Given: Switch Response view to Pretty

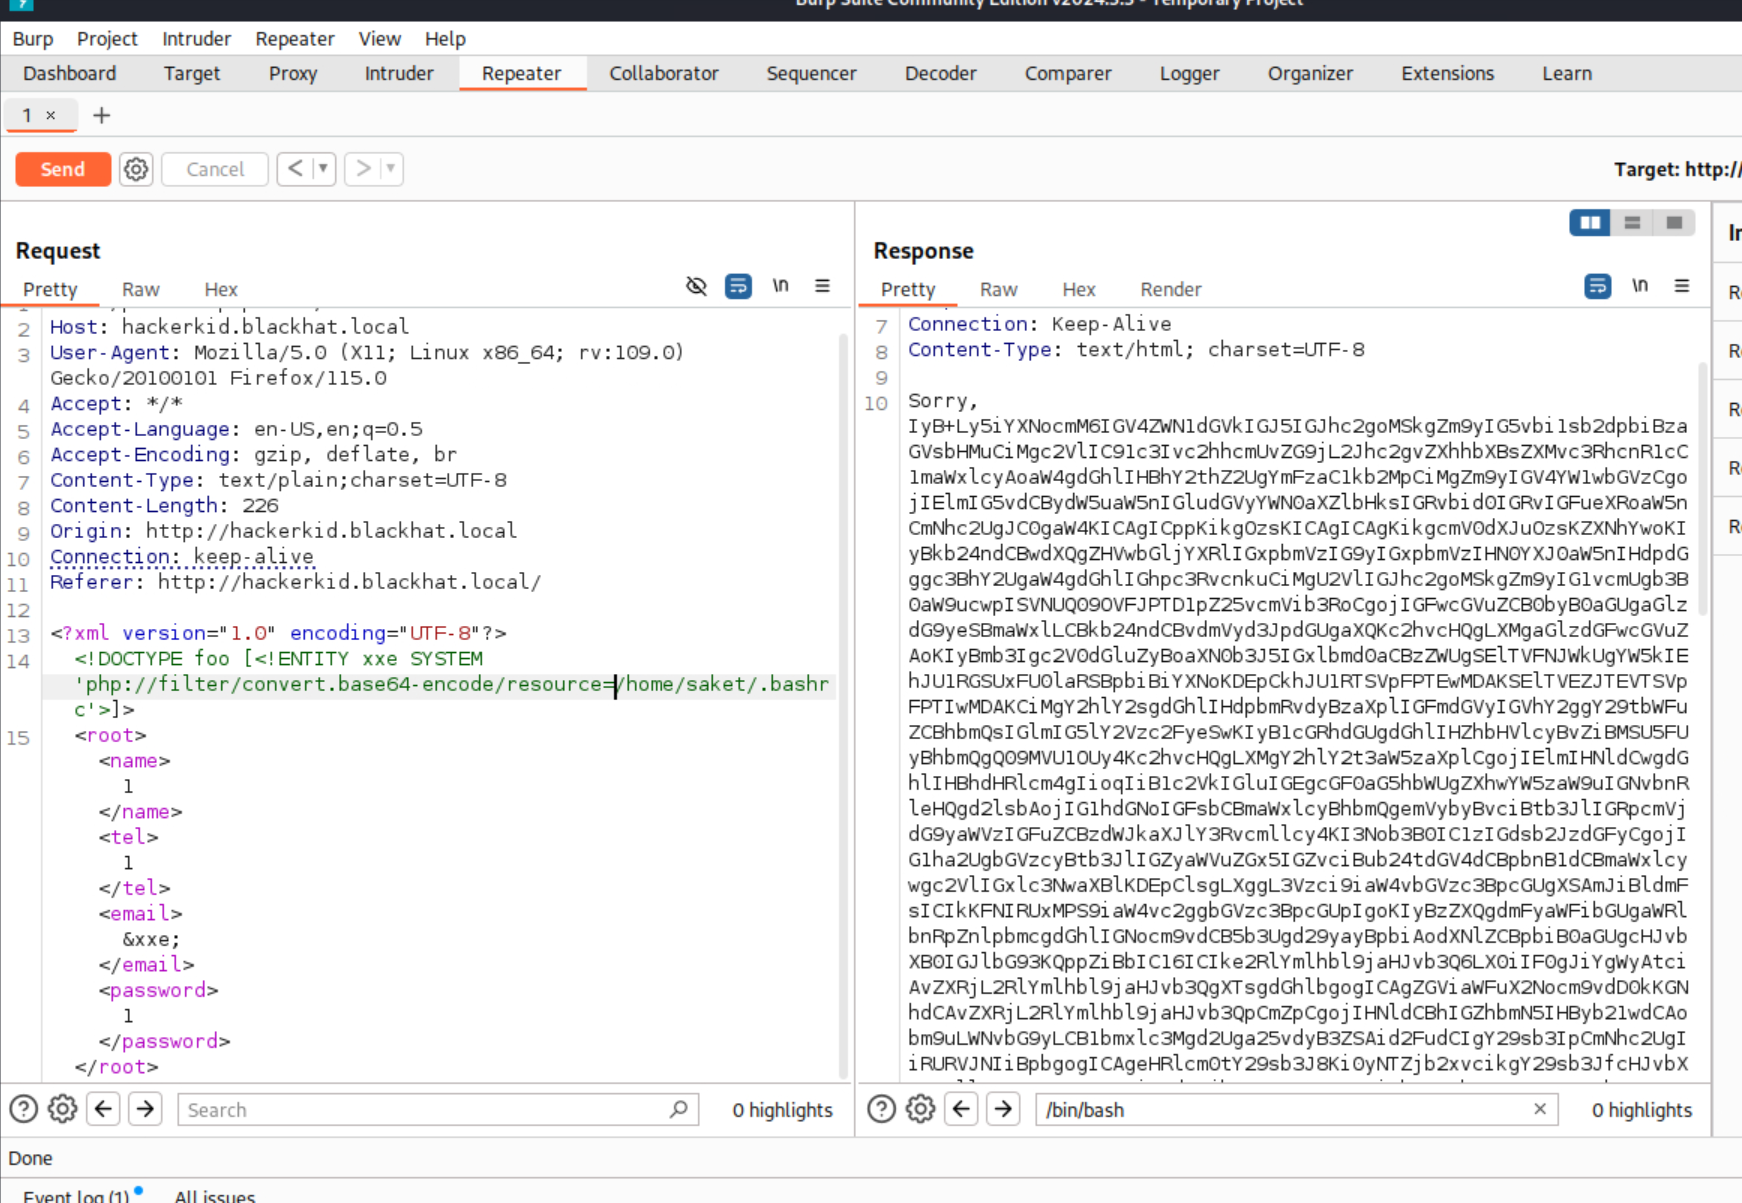Looking at the screenshot, I should [x=908, y=289].
